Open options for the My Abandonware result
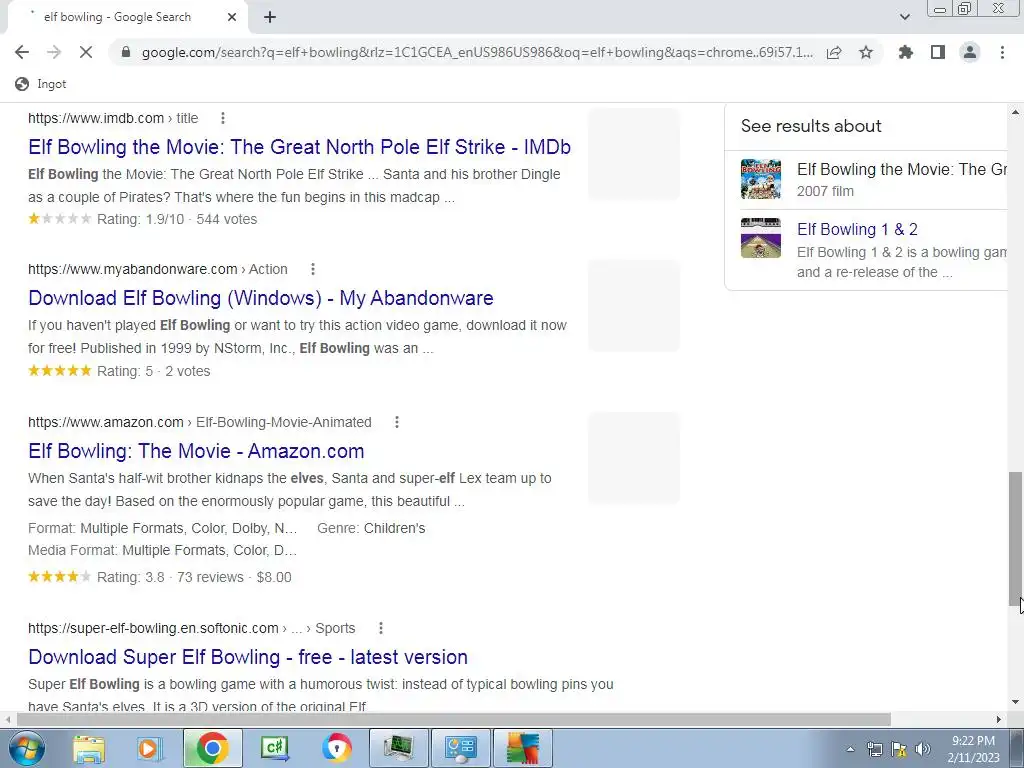 coord(313,269)
